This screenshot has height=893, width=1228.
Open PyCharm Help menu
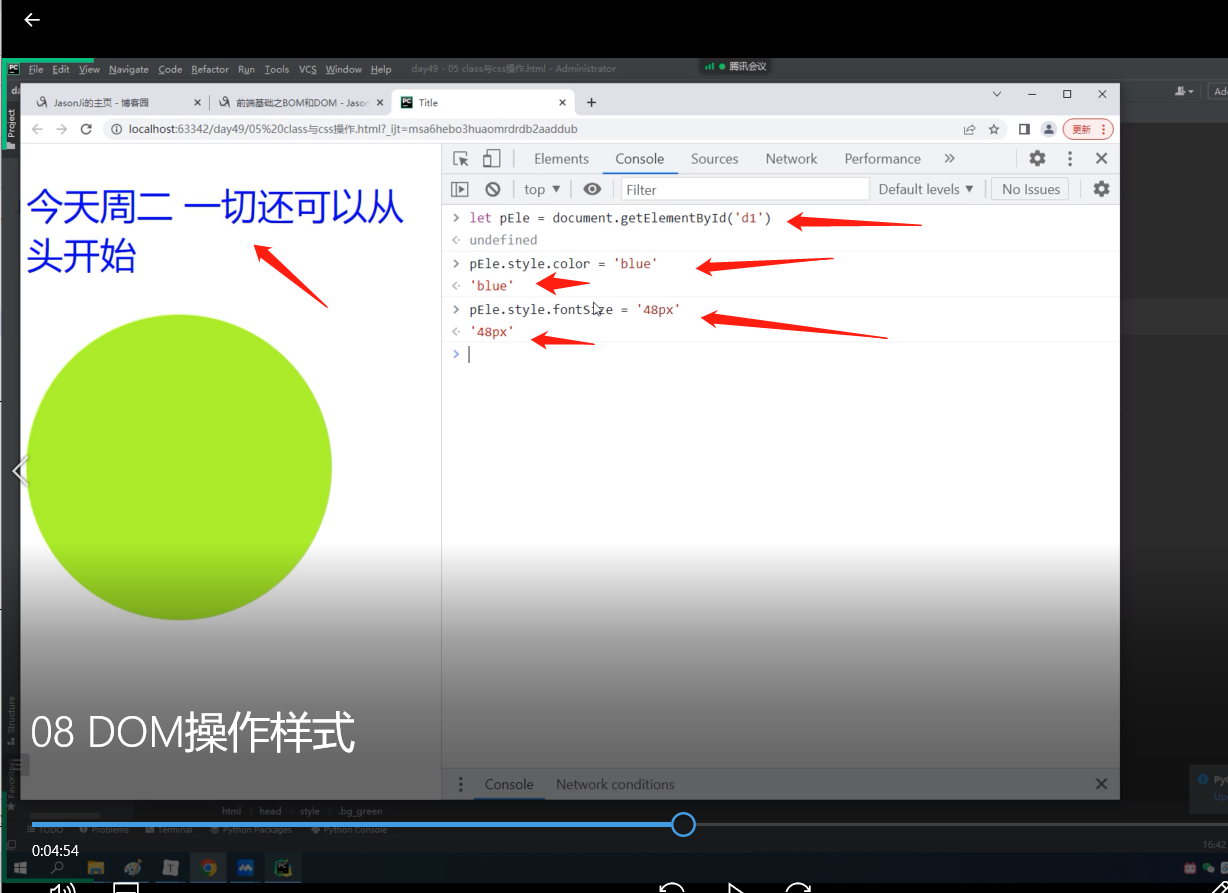(381, 69)
